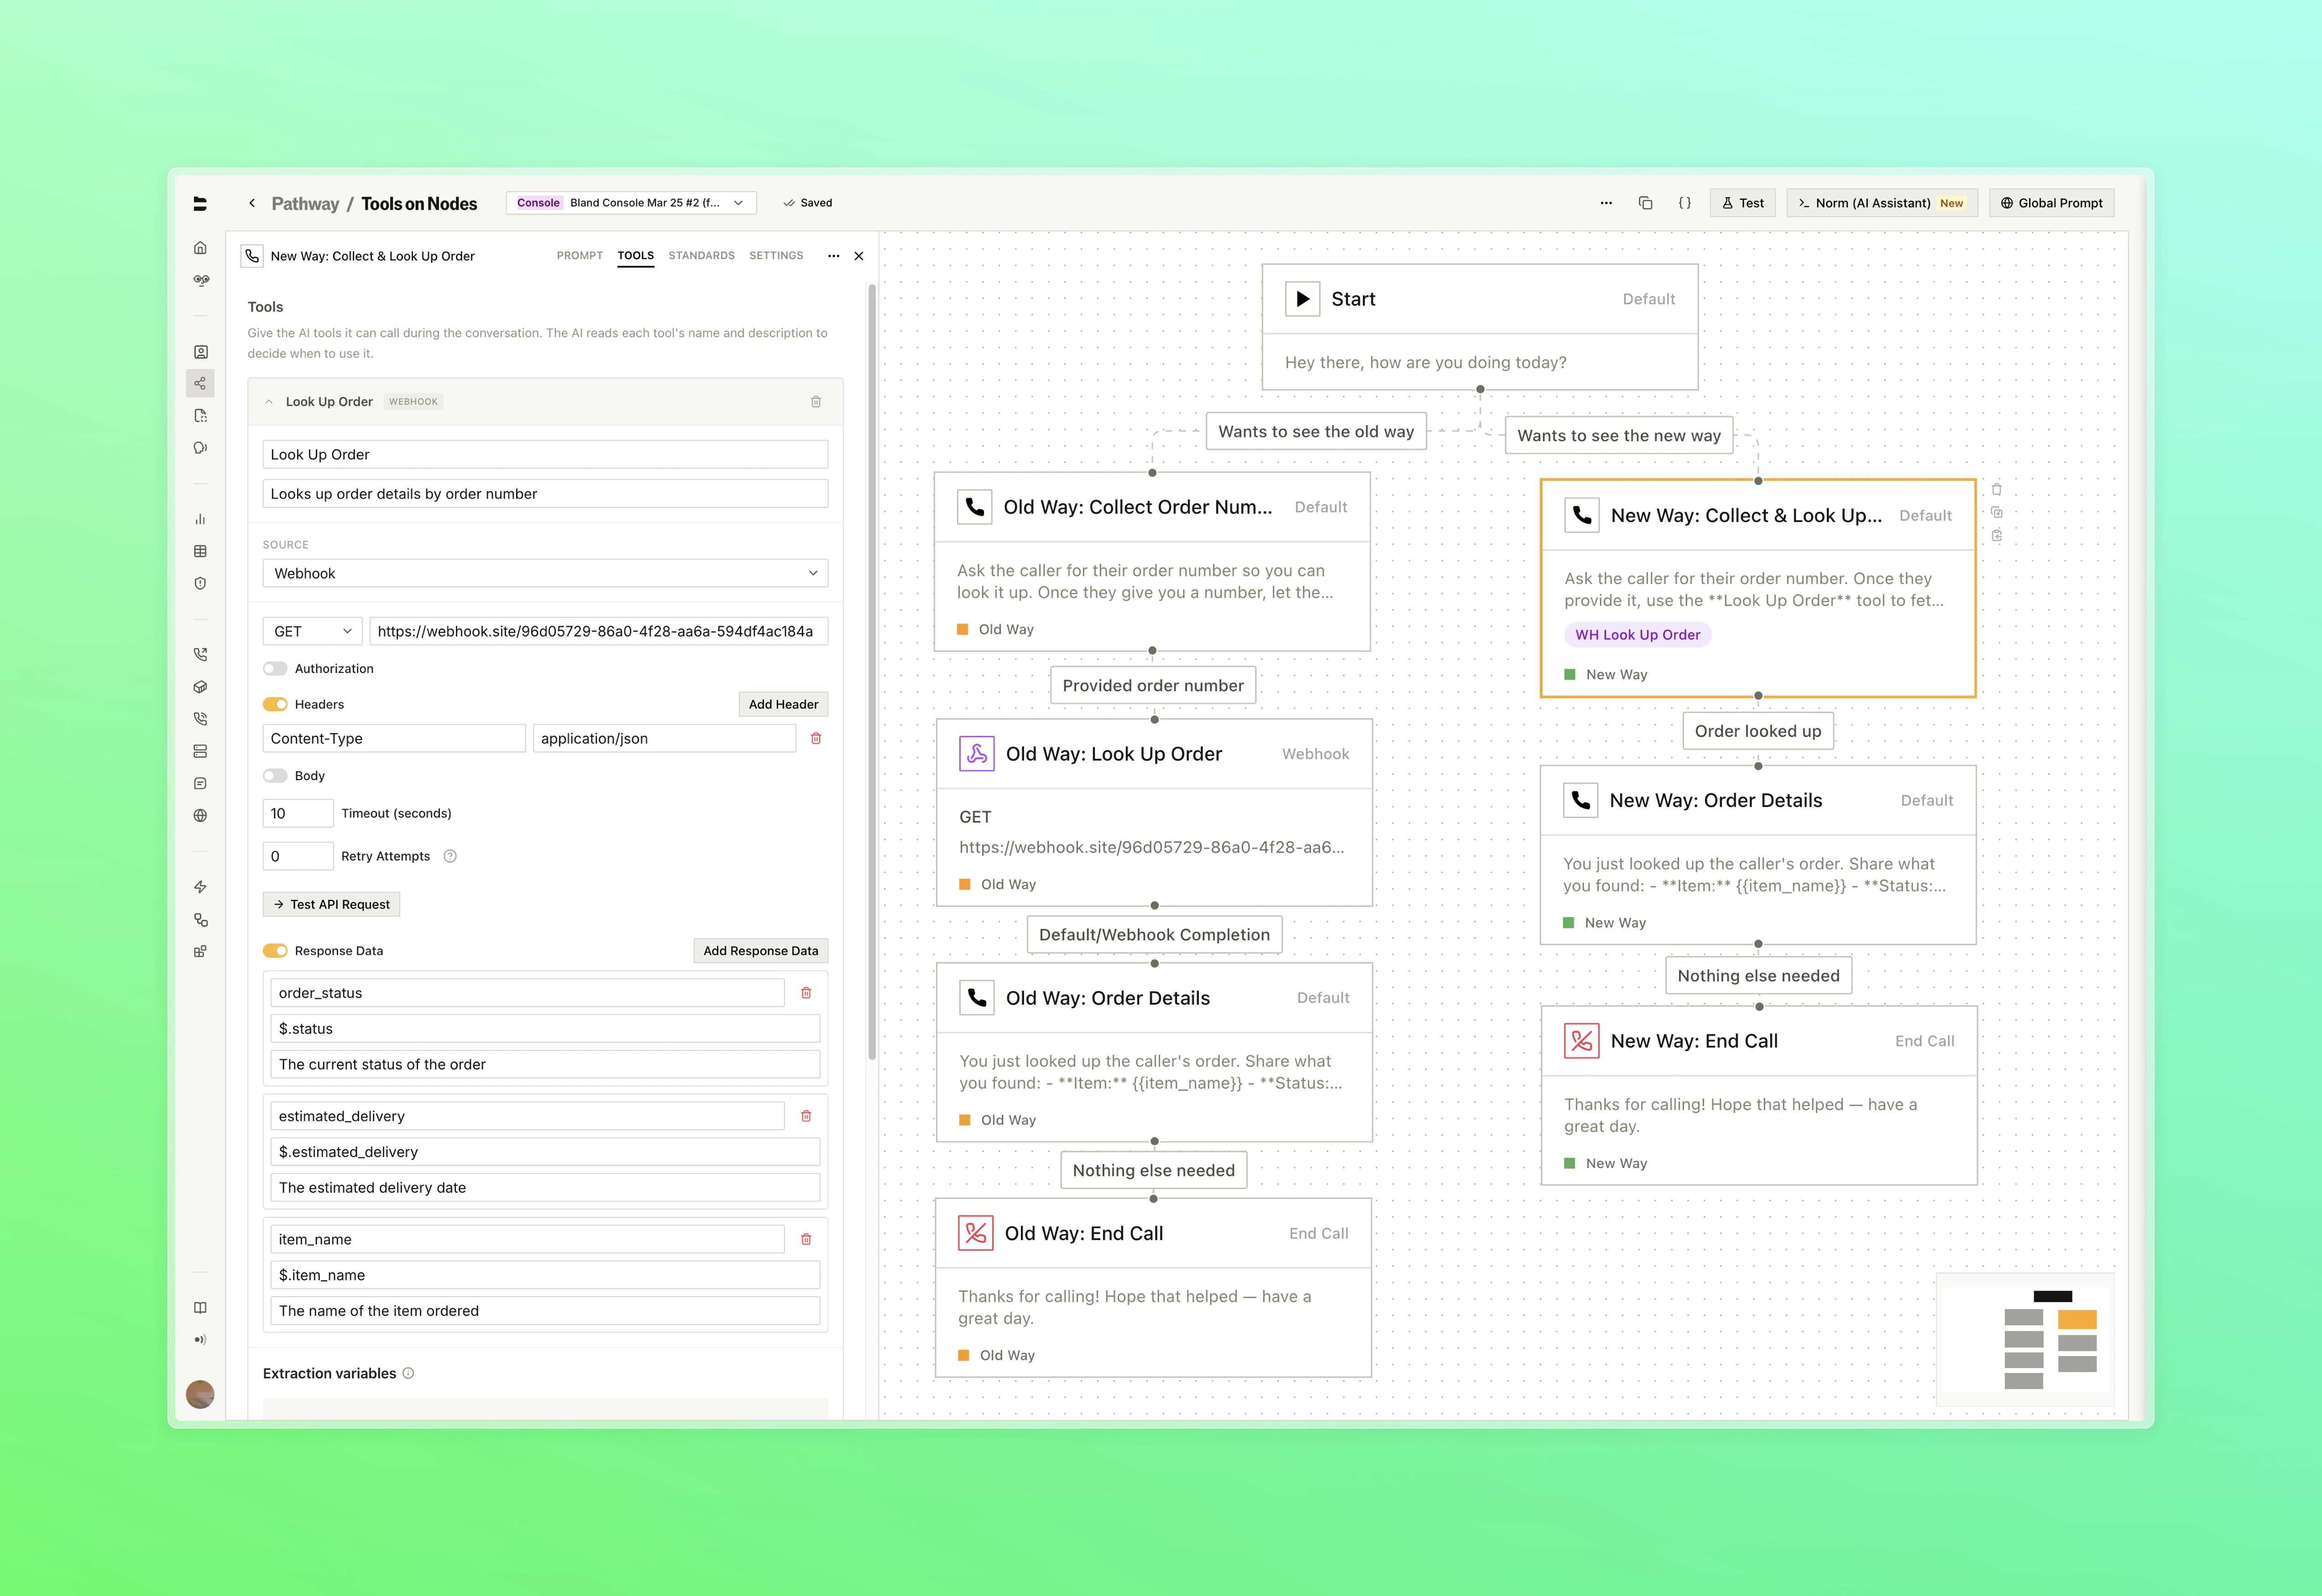Click the copy pathway icon in top bar
Viewport: 2322px width, 1596px height.
point(1645,203)
